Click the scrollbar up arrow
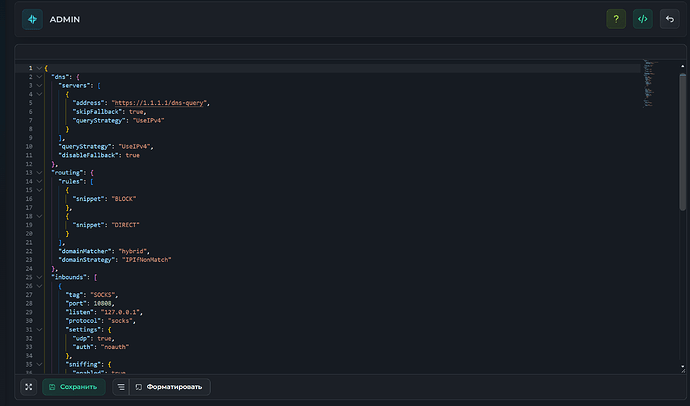The height and width of the screenshot is (406, 690). (683, 66)
